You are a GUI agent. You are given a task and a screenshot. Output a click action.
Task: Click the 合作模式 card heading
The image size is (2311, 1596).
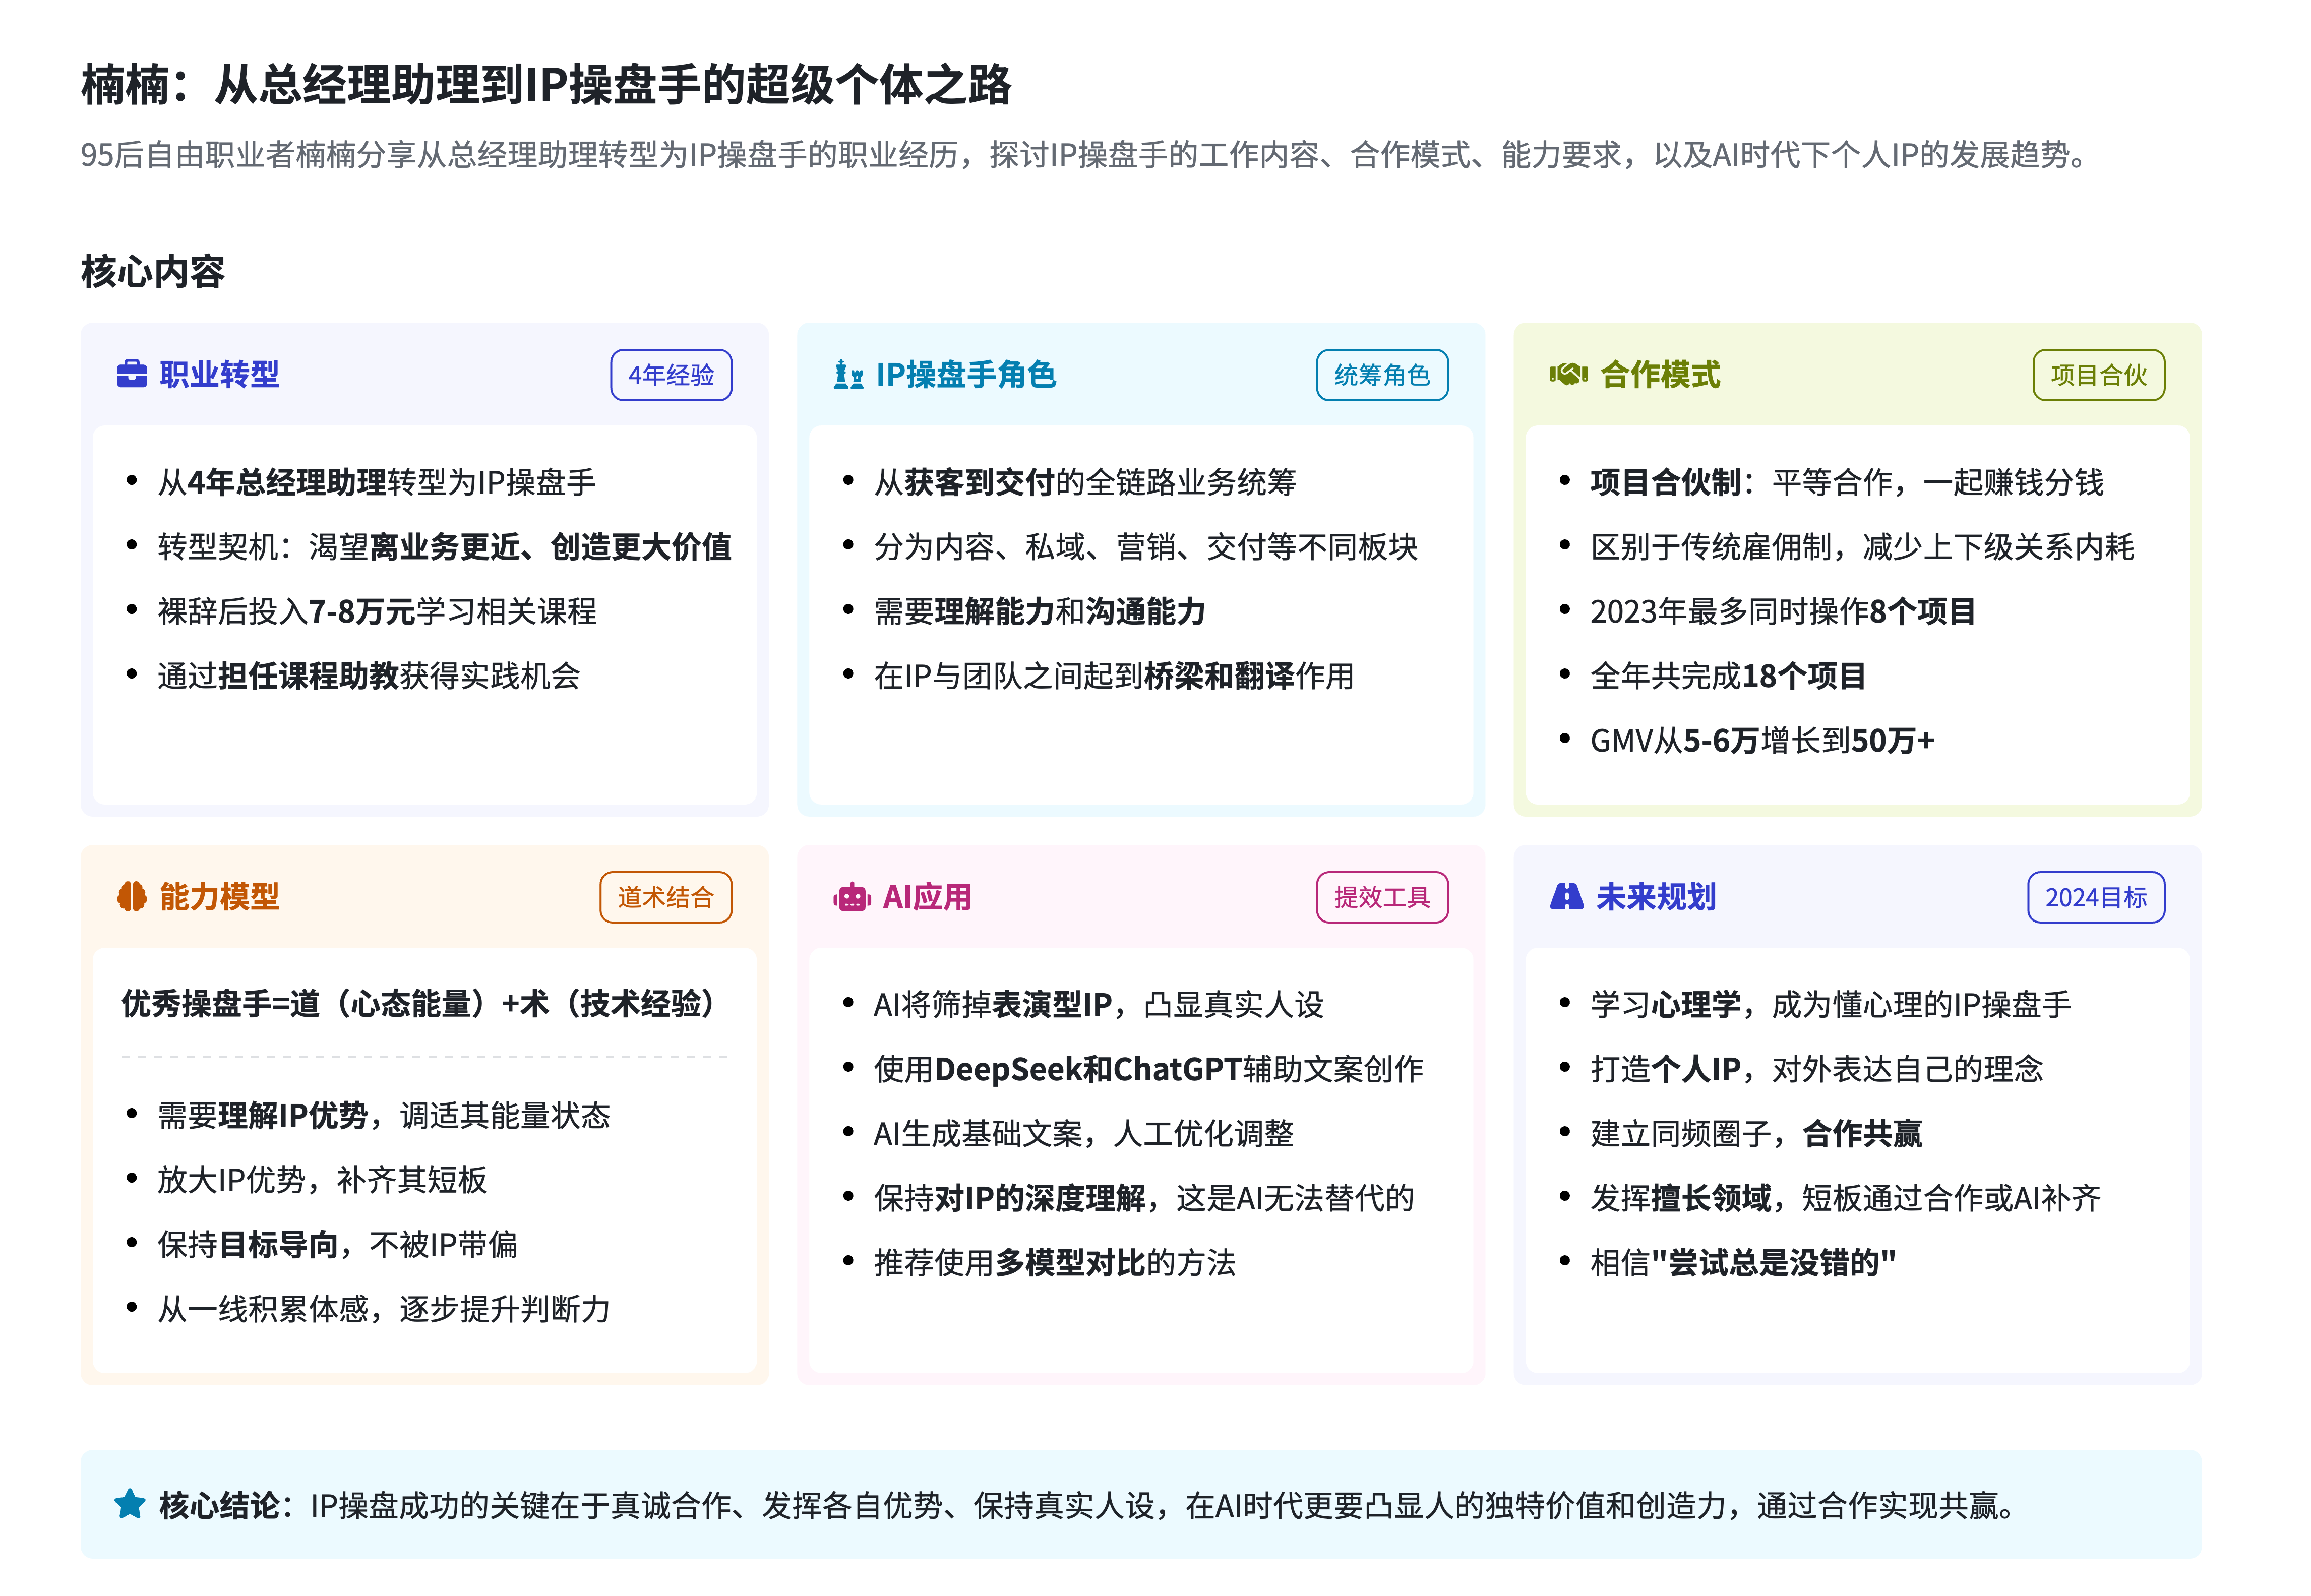[1660, 375]
